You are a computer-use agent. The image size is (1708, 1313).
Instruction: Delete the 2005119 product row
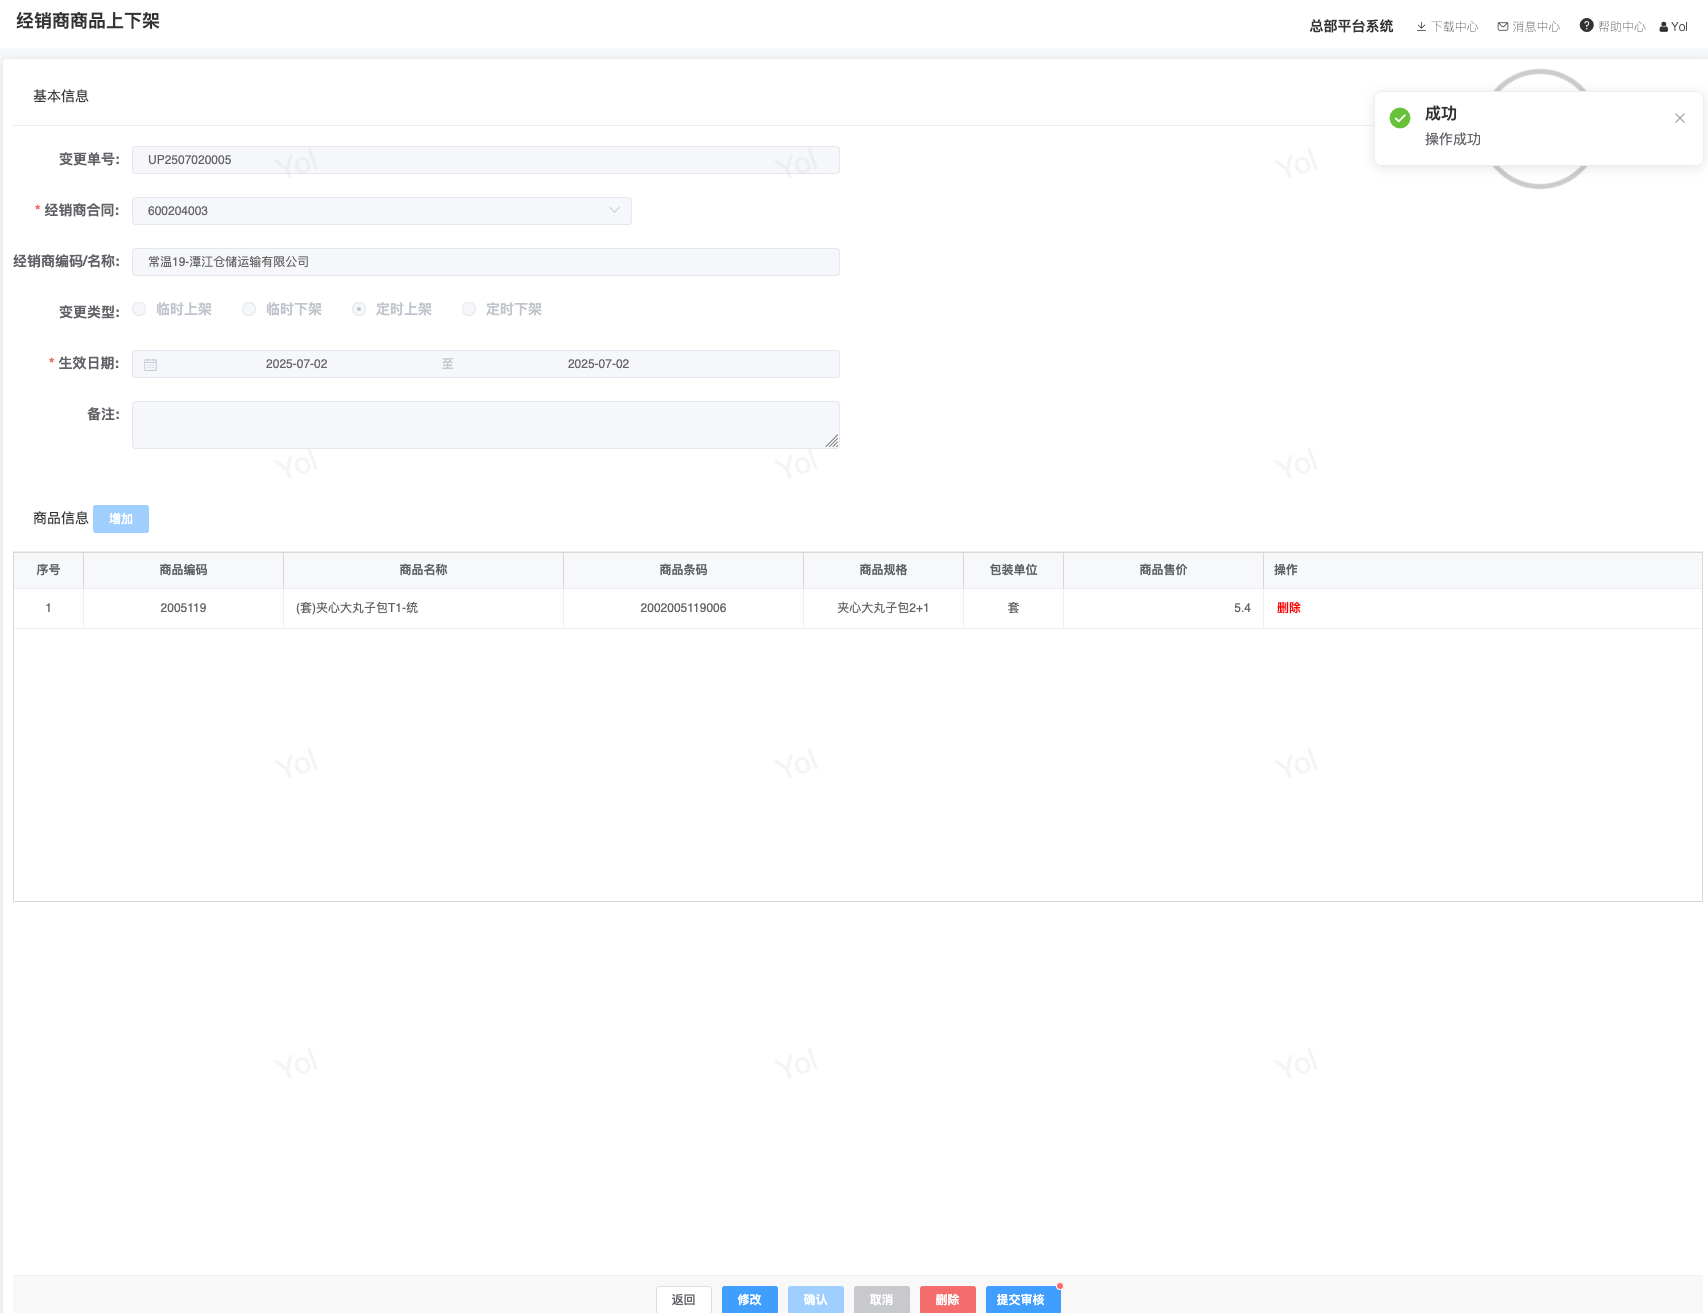coord(1289,608)
